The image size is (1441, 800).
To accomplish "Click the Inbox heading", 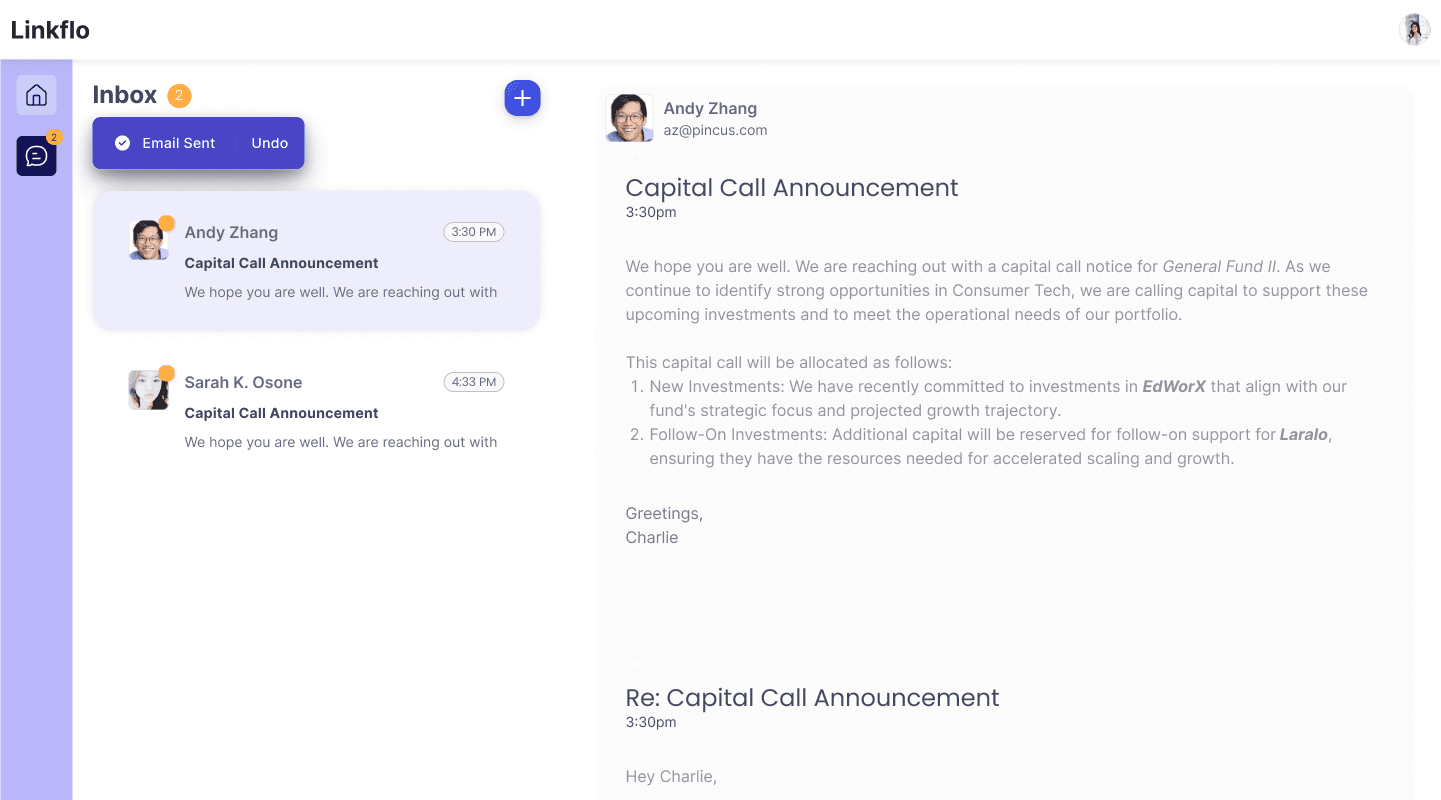I will tap(125, 95).
